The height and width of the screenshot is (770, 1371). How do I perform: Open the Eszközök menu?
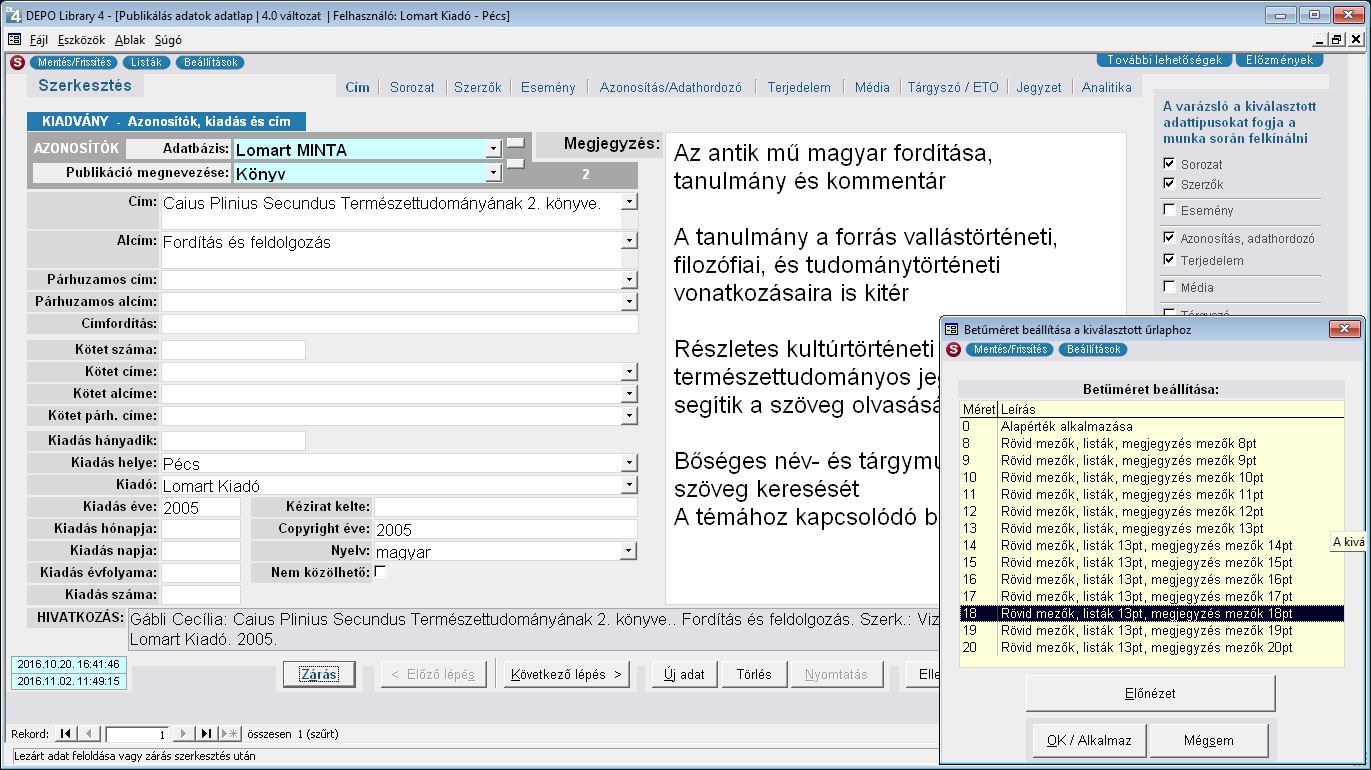click(x=81, y=40)
